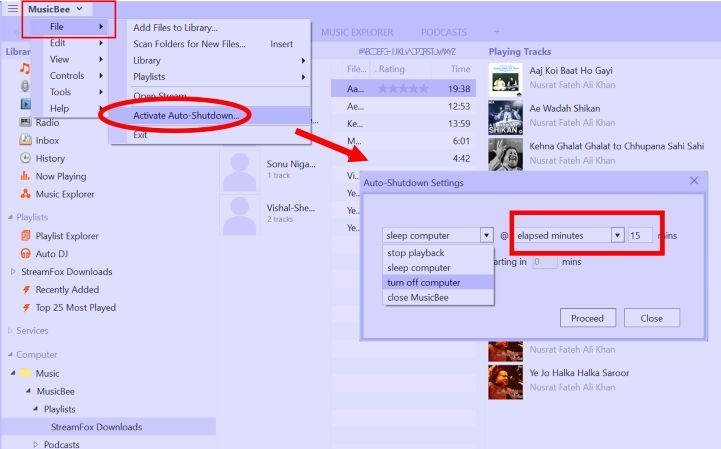Click the sleep computer combo box arrow

click(486, 236)
